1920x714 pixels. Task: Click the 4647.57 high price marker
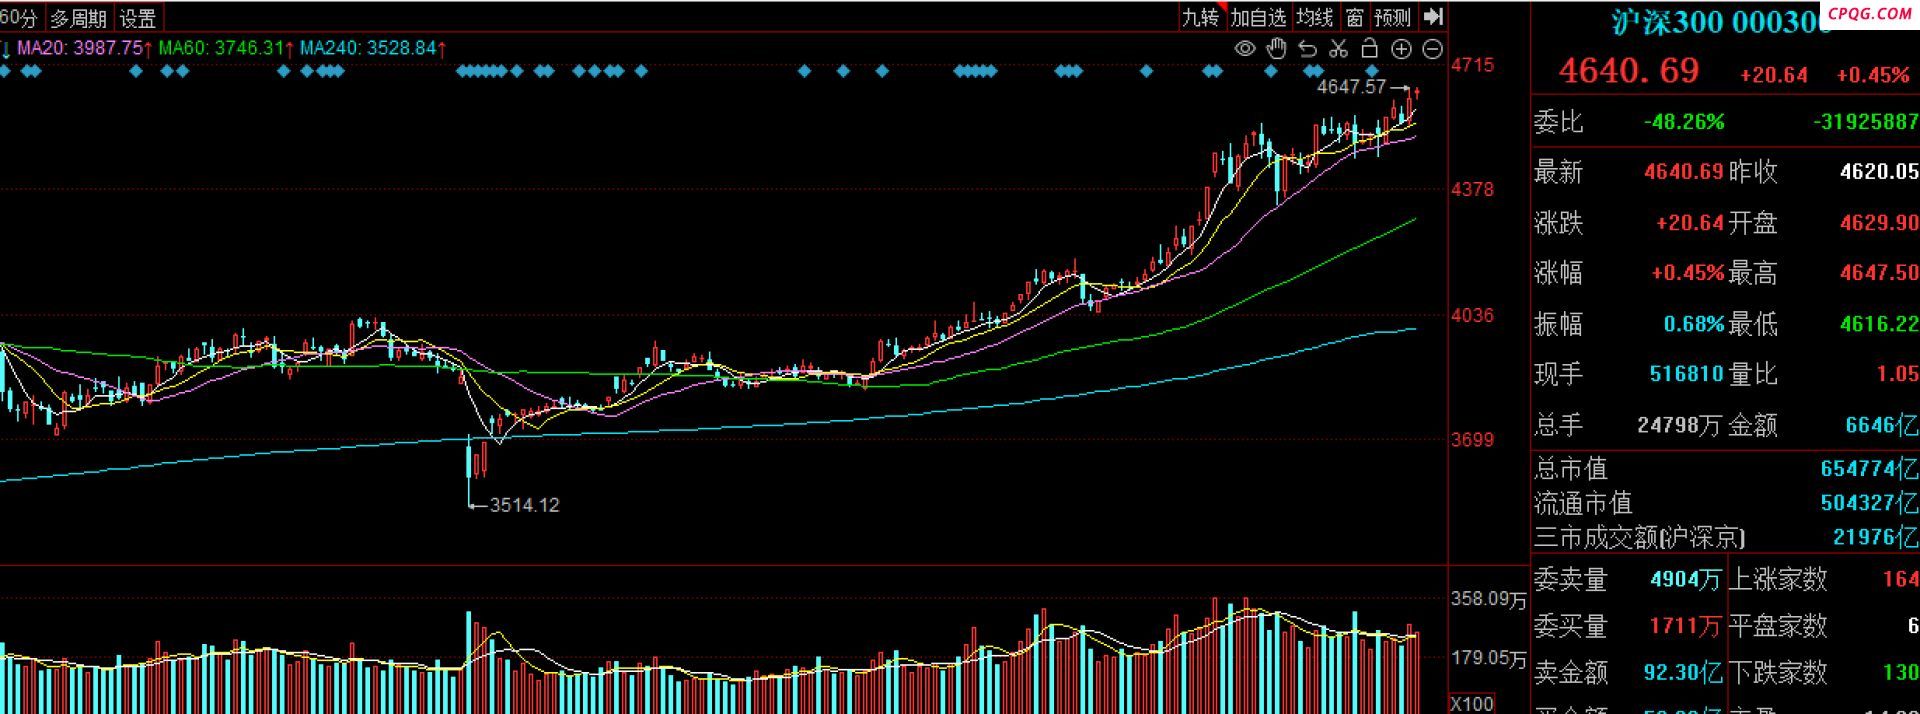point(1351,87)
